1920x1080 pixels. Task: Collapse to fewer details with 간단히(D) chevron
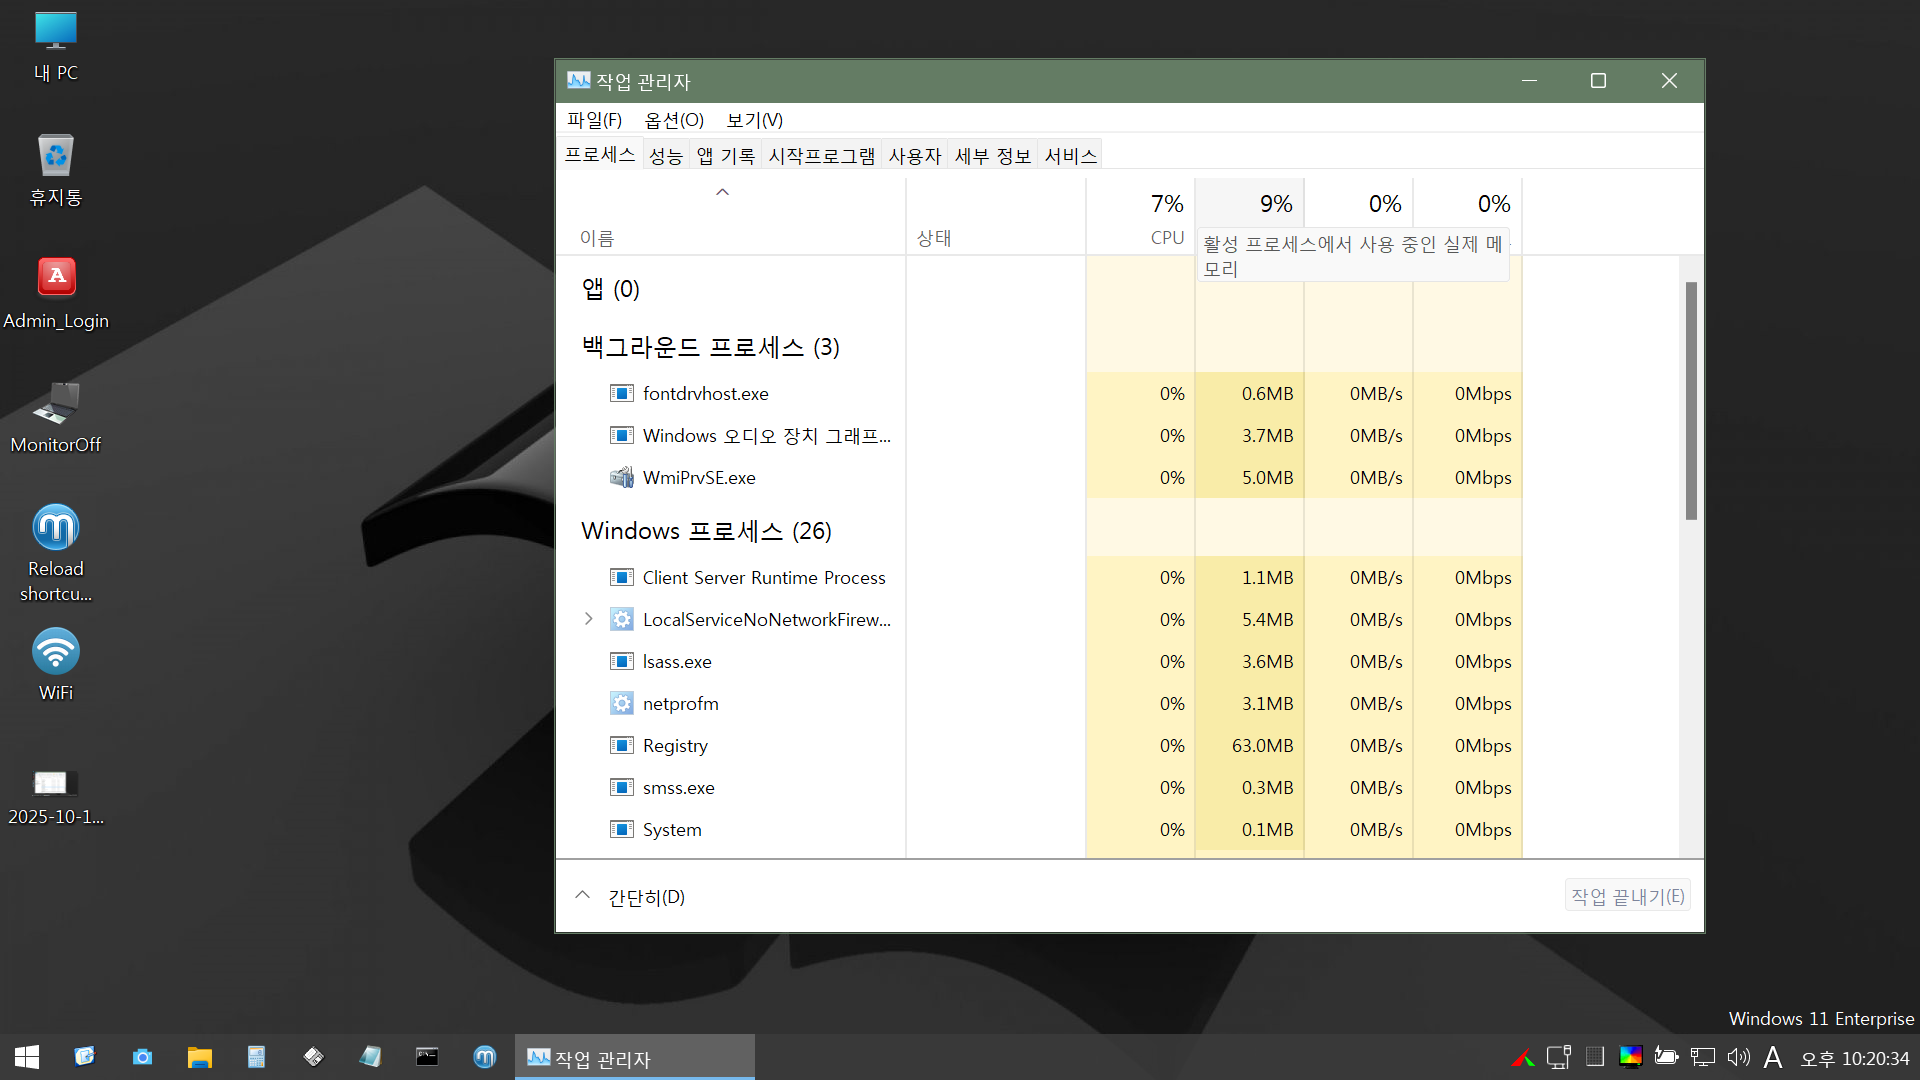pos(583,896)
